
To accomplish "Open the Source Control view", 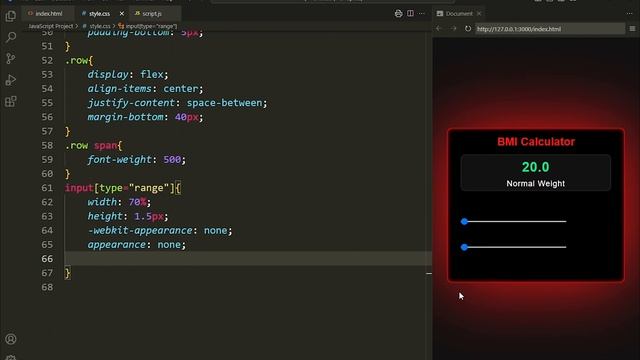I will [x=11, y=59].
